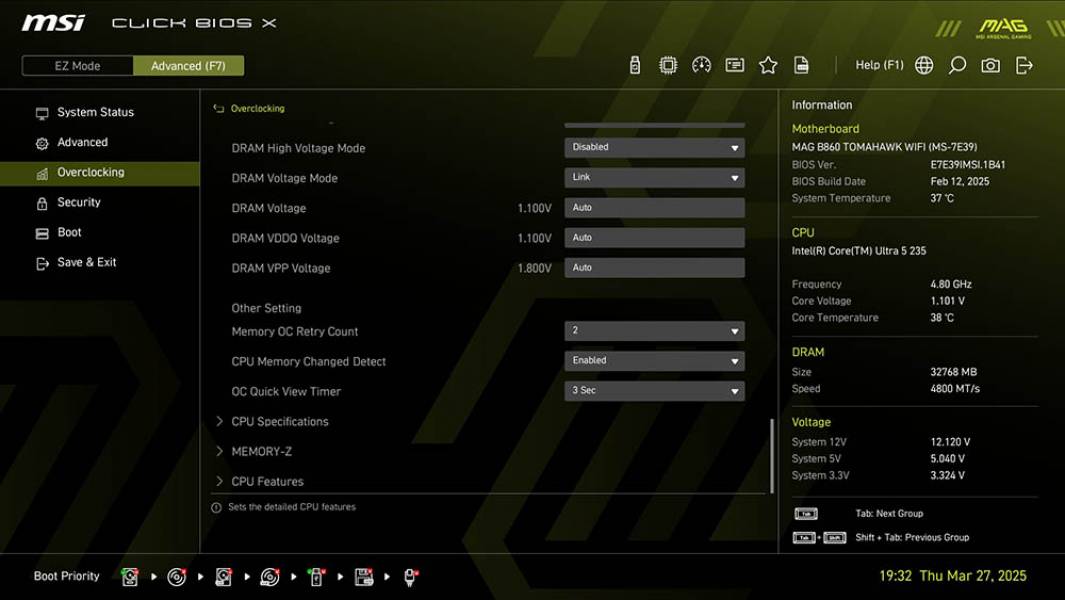Screen dimensions: 1065x600
Task: Open DRAM Voltage Mode Link dropdown
Action: pos(654,177)
